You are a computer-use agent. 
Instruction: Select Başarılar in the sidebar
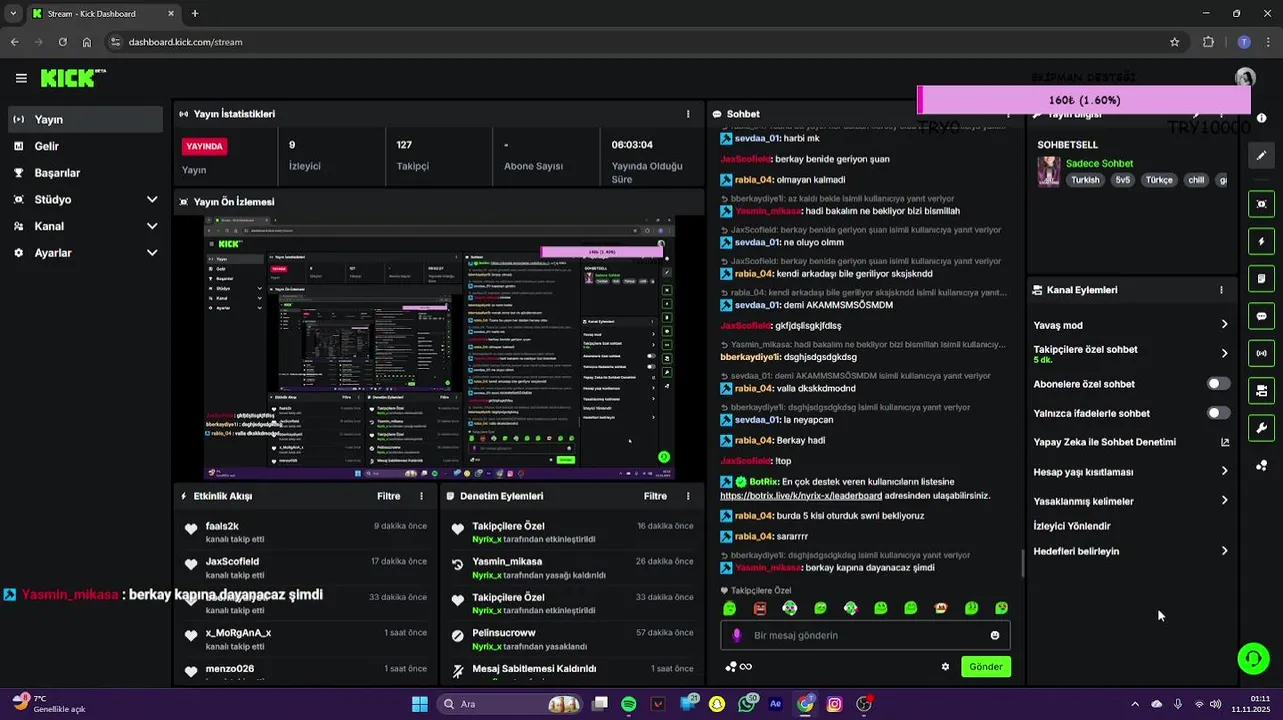coord(85,173)
